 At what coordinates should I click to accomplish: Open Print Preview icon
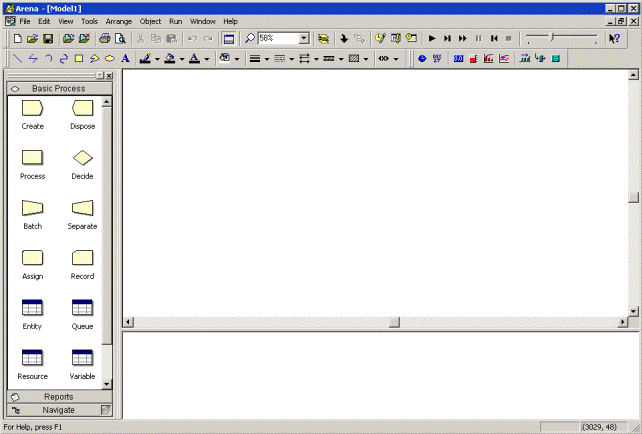click(x=120, y=38)
